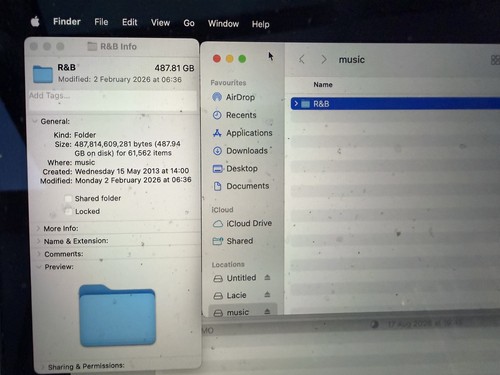Image resolution: width=500 pixels, height=375 pixels.
Task: Click the iCloud Drive cloud icon
Action: point(218,224)
